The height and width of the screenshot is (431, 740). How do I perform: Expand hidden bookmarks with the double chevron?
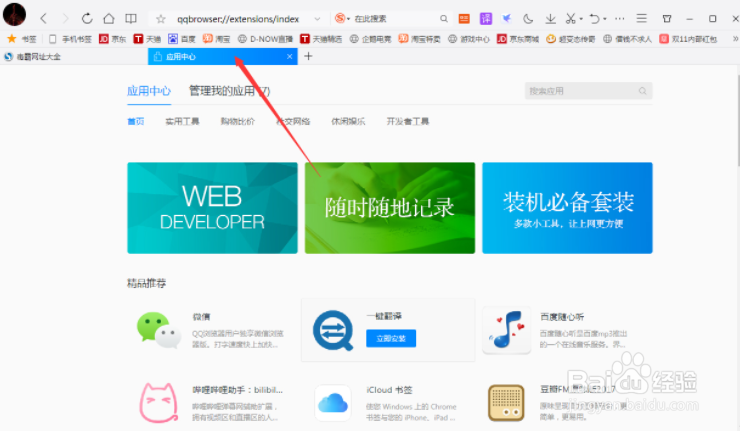735,39
